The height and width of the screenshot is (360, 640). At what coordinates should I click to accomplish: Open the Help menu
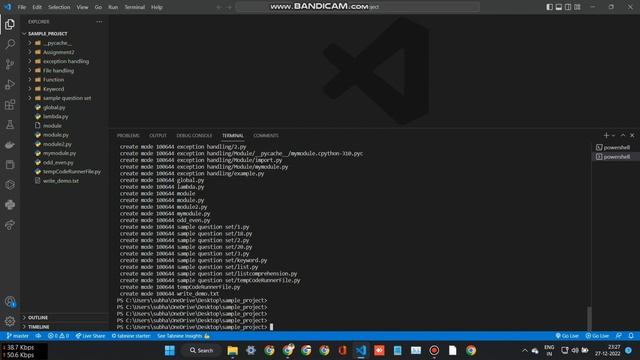click(157, 7)
